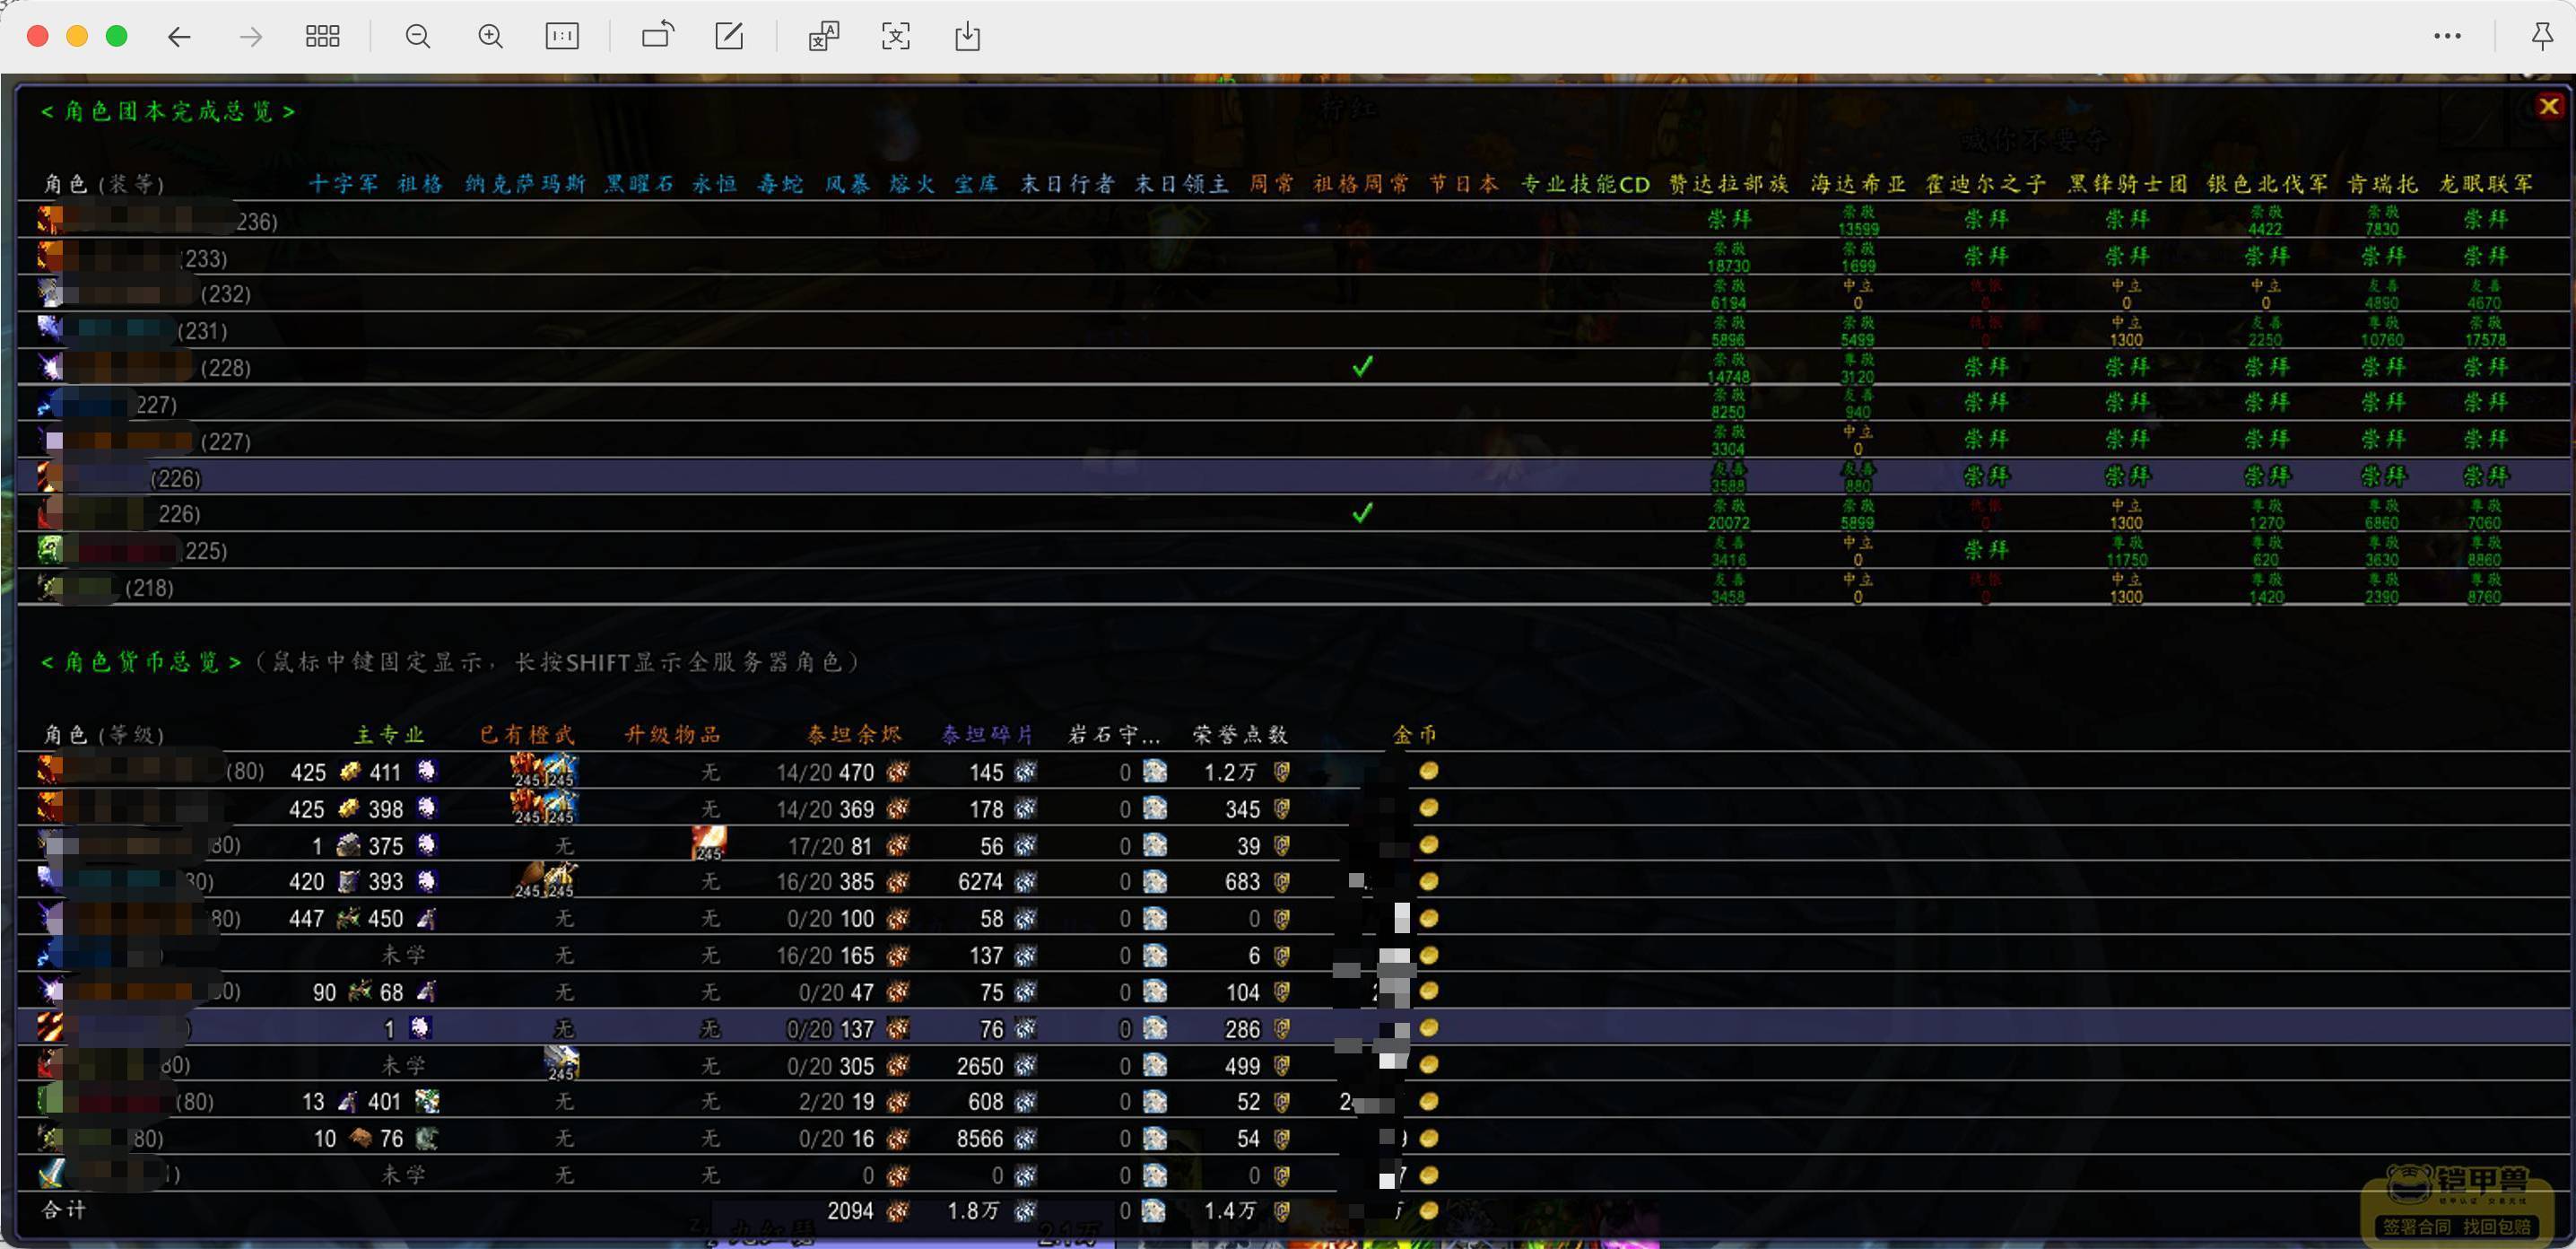The image size is (2576, 1249).
Task: Pin the viewer window on top
Action: coord(2541,37)
